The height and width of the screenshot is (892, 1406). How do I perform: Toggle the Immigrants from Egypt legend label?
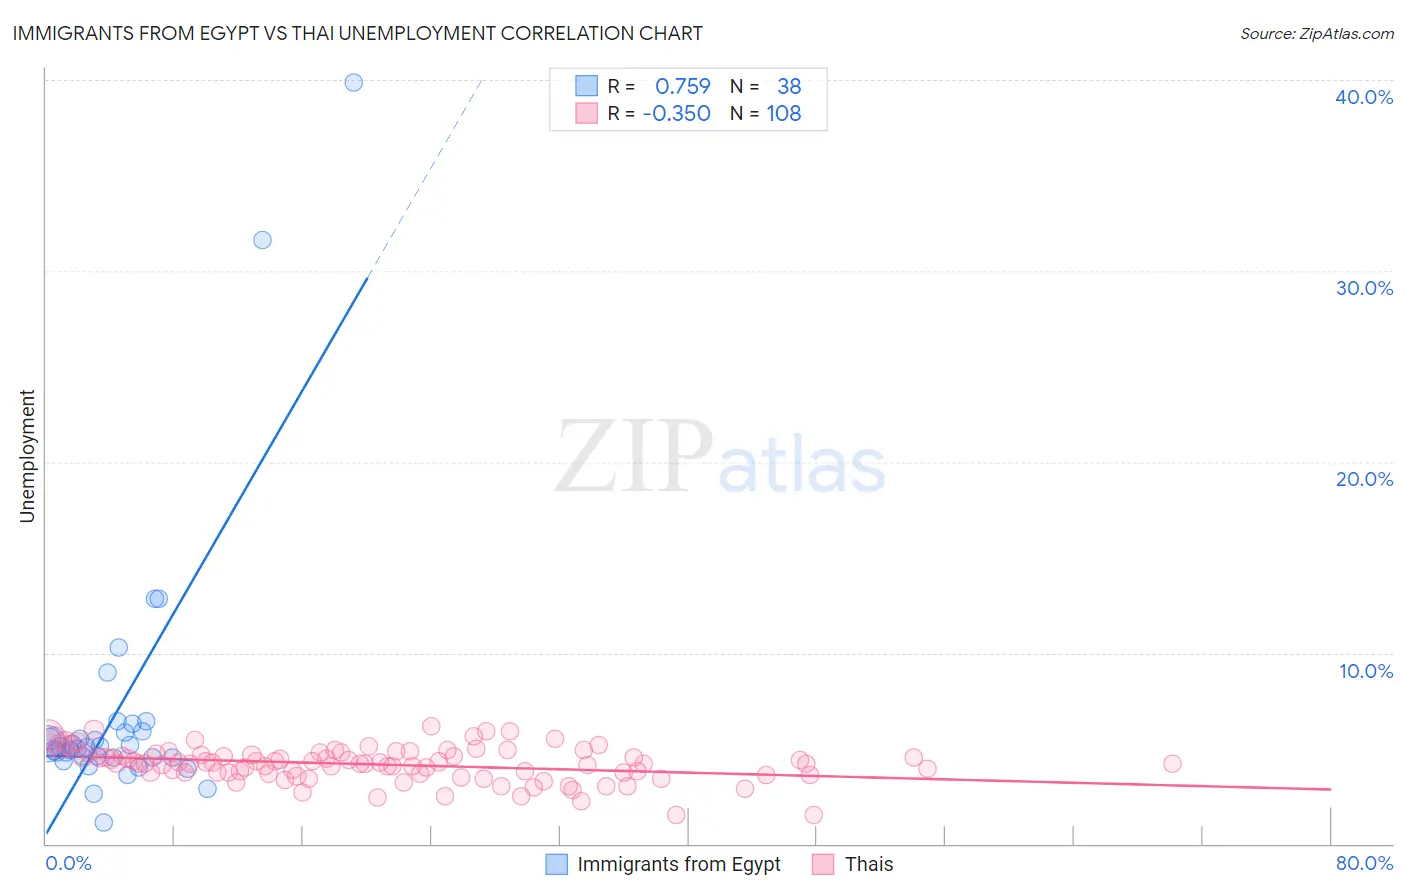(x=679, y=864)
